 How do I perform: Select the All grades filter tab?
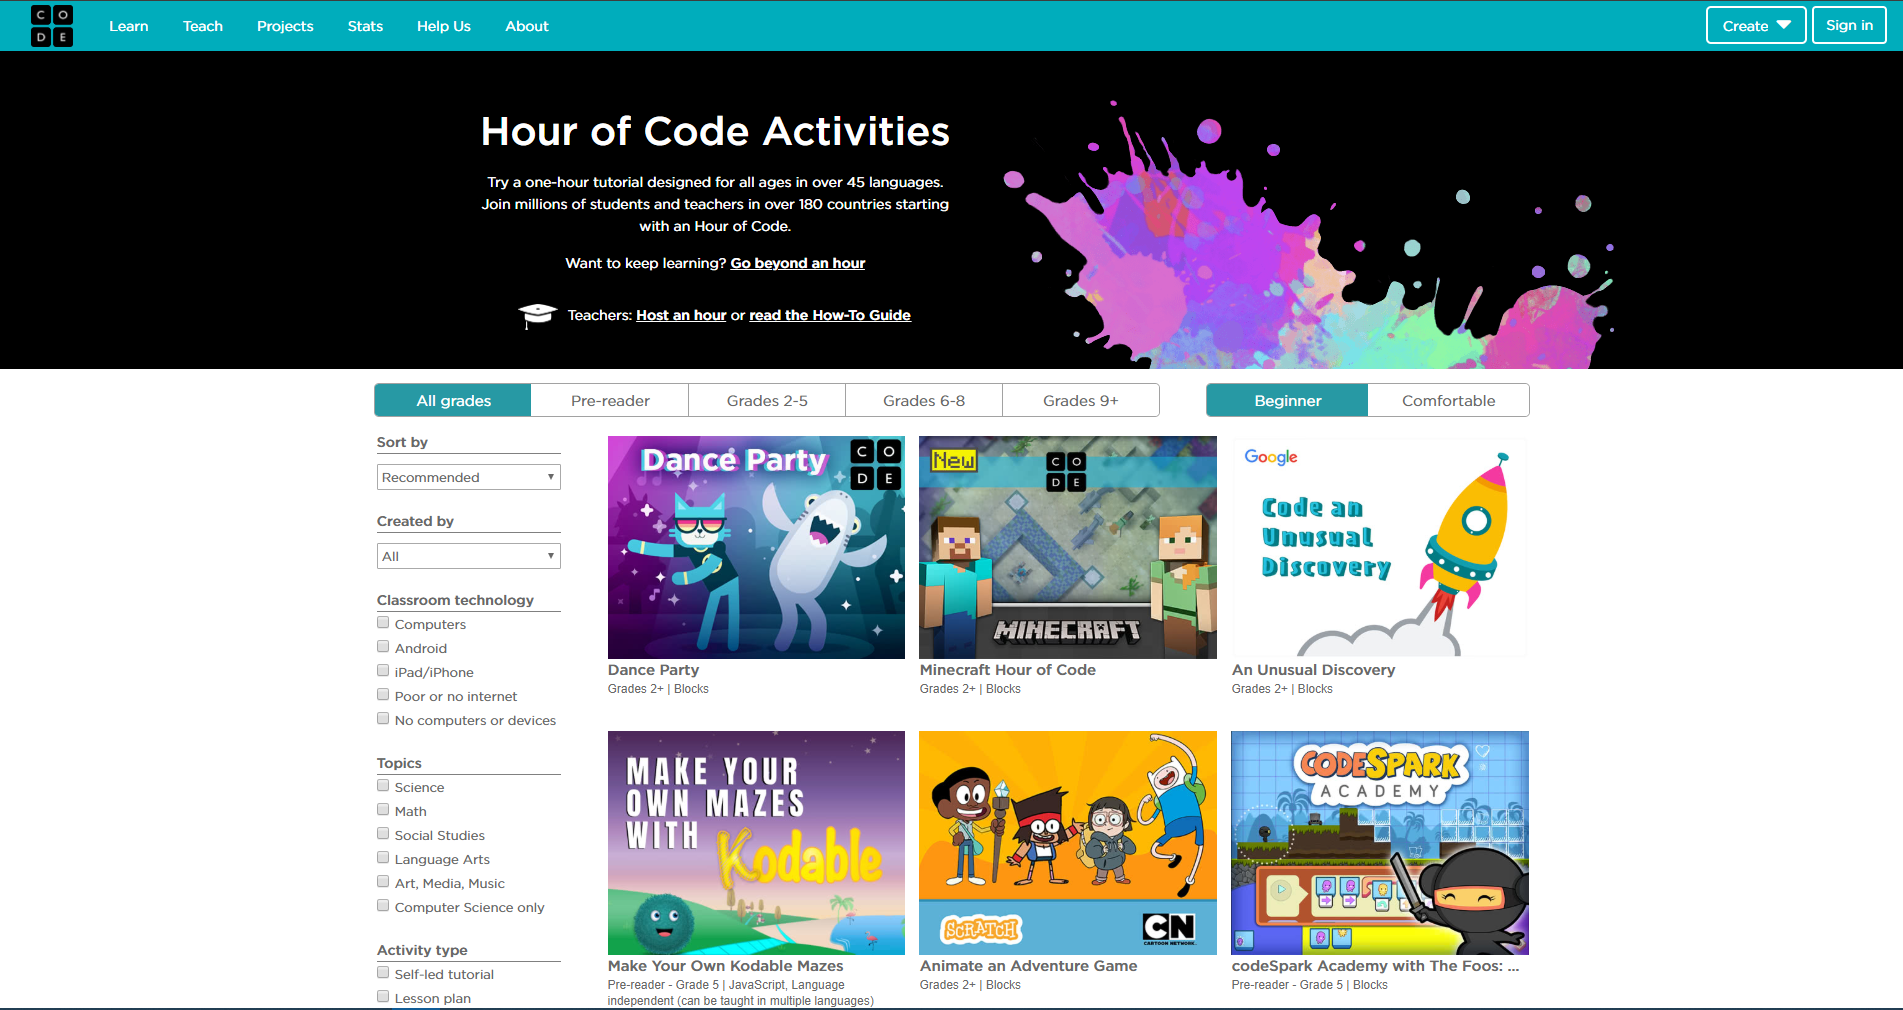453,400
